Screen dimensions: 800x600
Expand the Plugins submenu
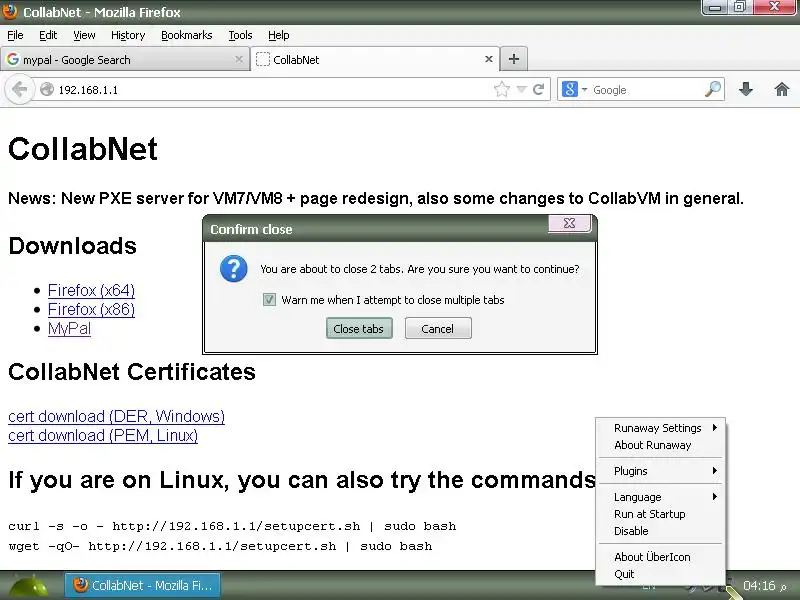click(x=660, y=471)
